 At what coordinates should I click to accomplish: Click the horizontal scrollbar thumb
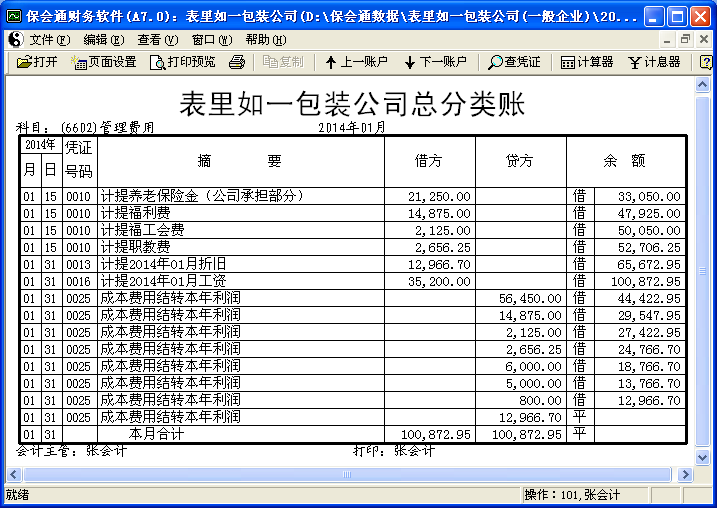point(347,474)
